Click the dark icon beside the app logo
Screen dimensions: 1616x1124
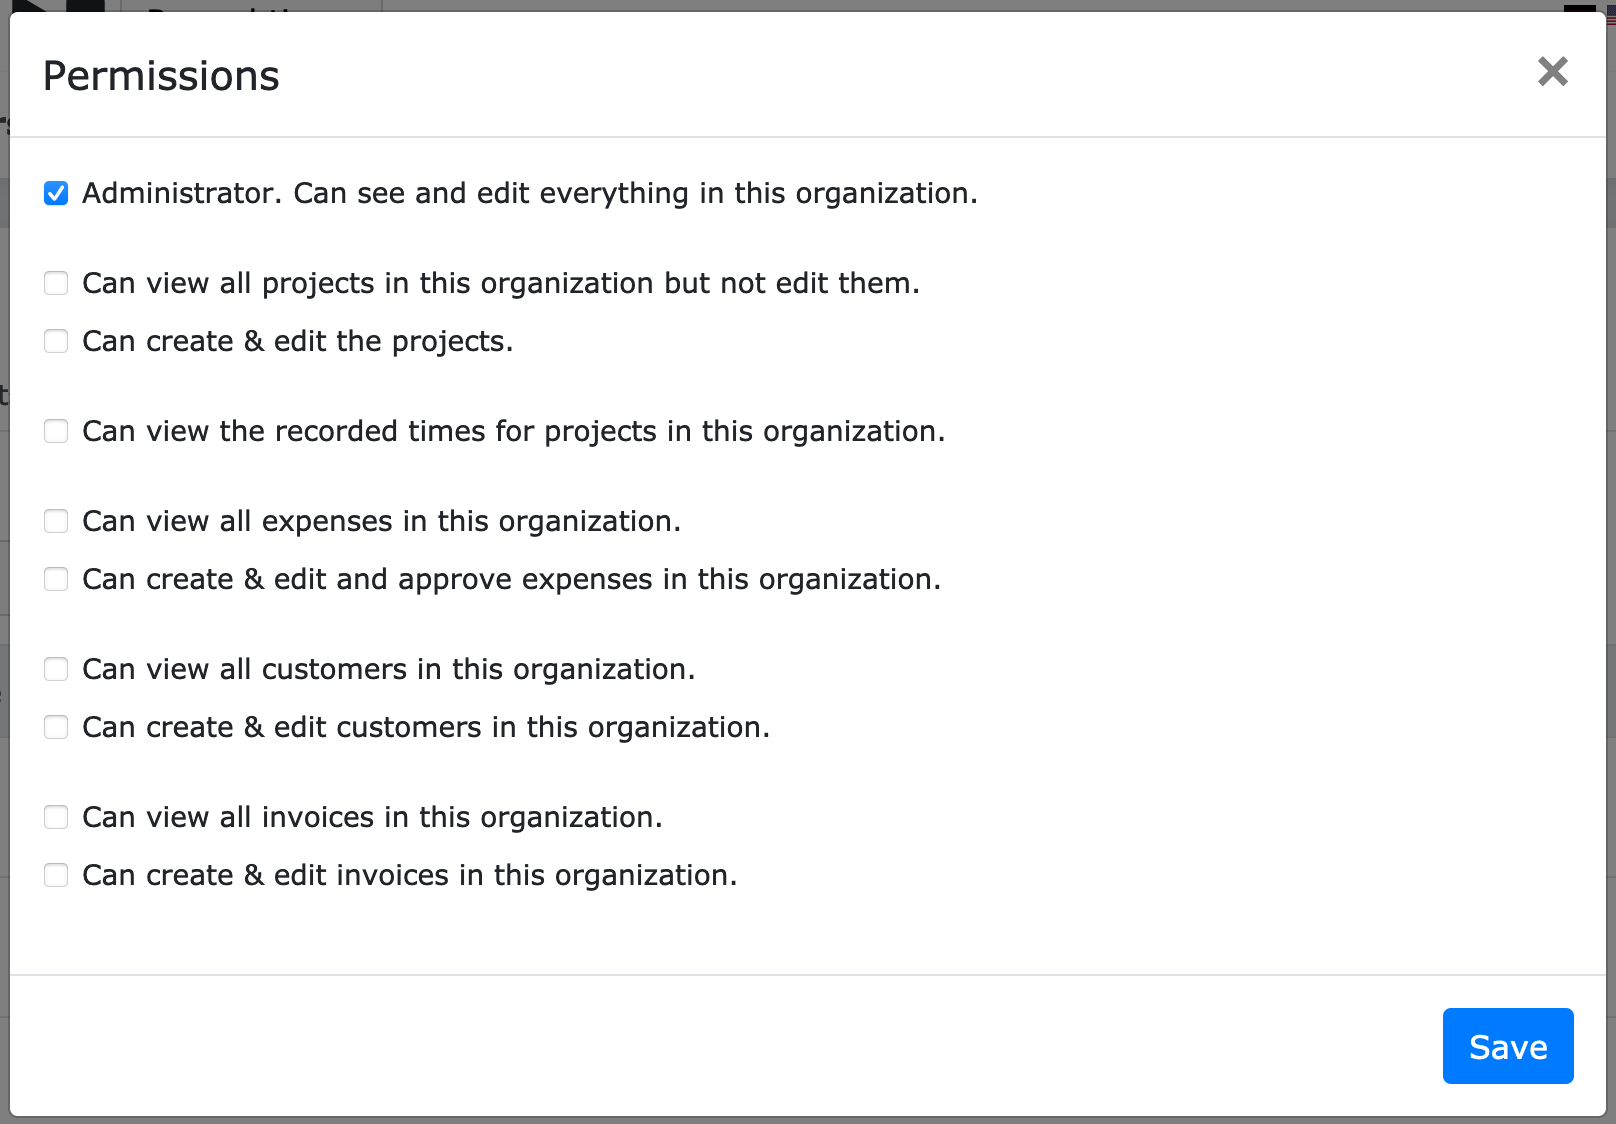[x=86, y=6]
